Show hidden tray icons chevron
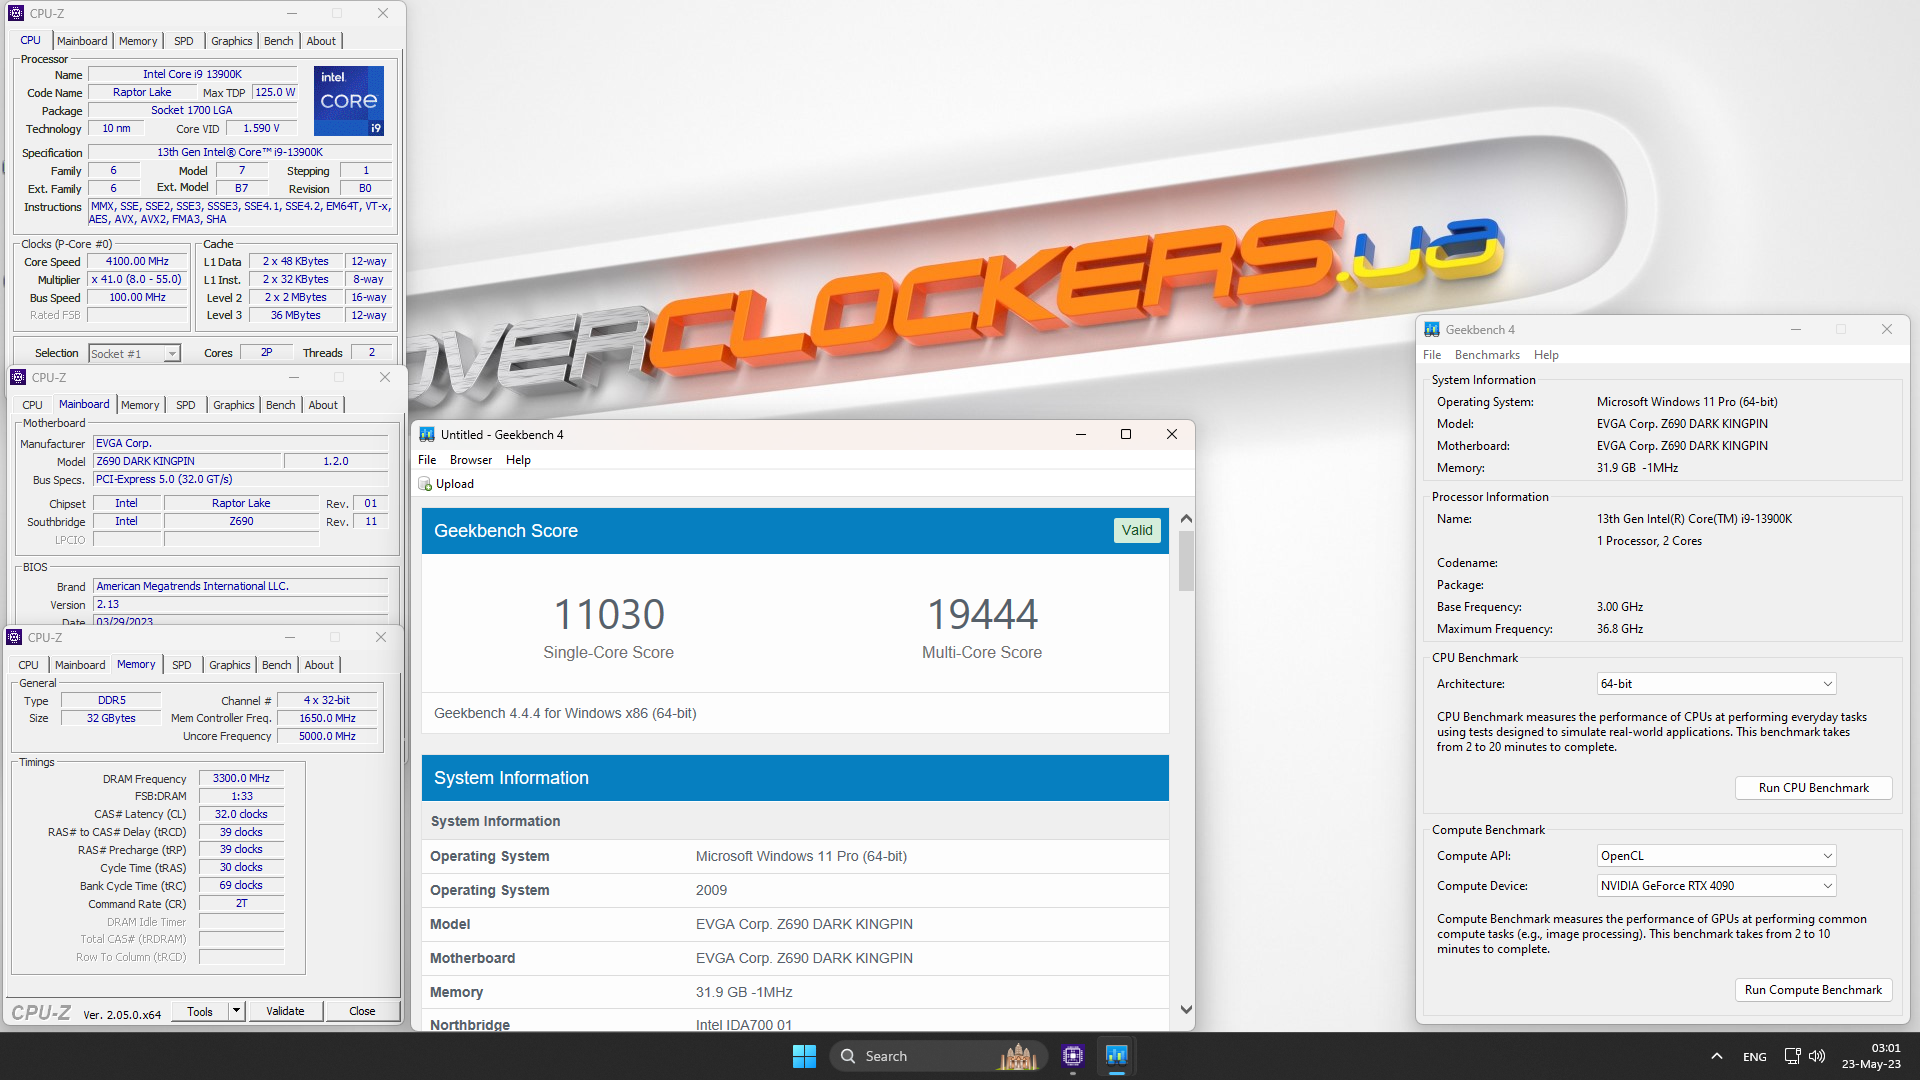The height and width of the screenshot is (1080, 1920). pyautogui.click(x=1717, y=1056)
